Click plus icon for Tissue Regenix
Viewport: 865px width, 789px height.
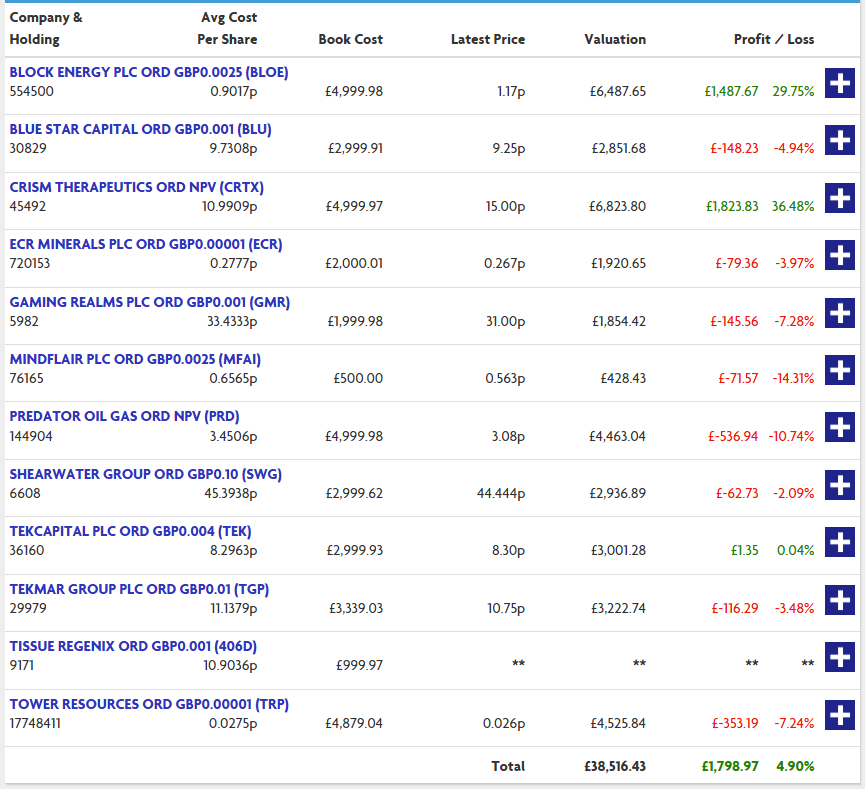[840, 657]
